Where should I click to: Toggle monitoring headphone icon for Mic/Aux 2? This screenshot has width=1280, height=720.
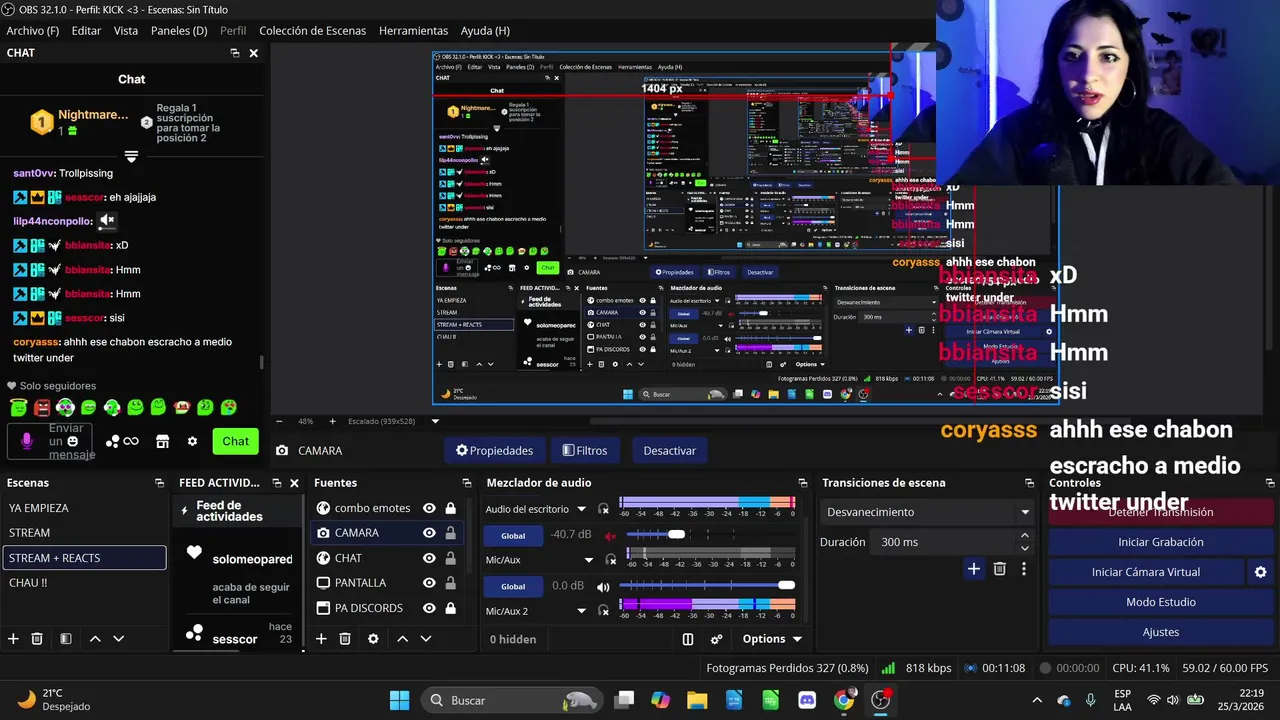[x=603, y=611]
